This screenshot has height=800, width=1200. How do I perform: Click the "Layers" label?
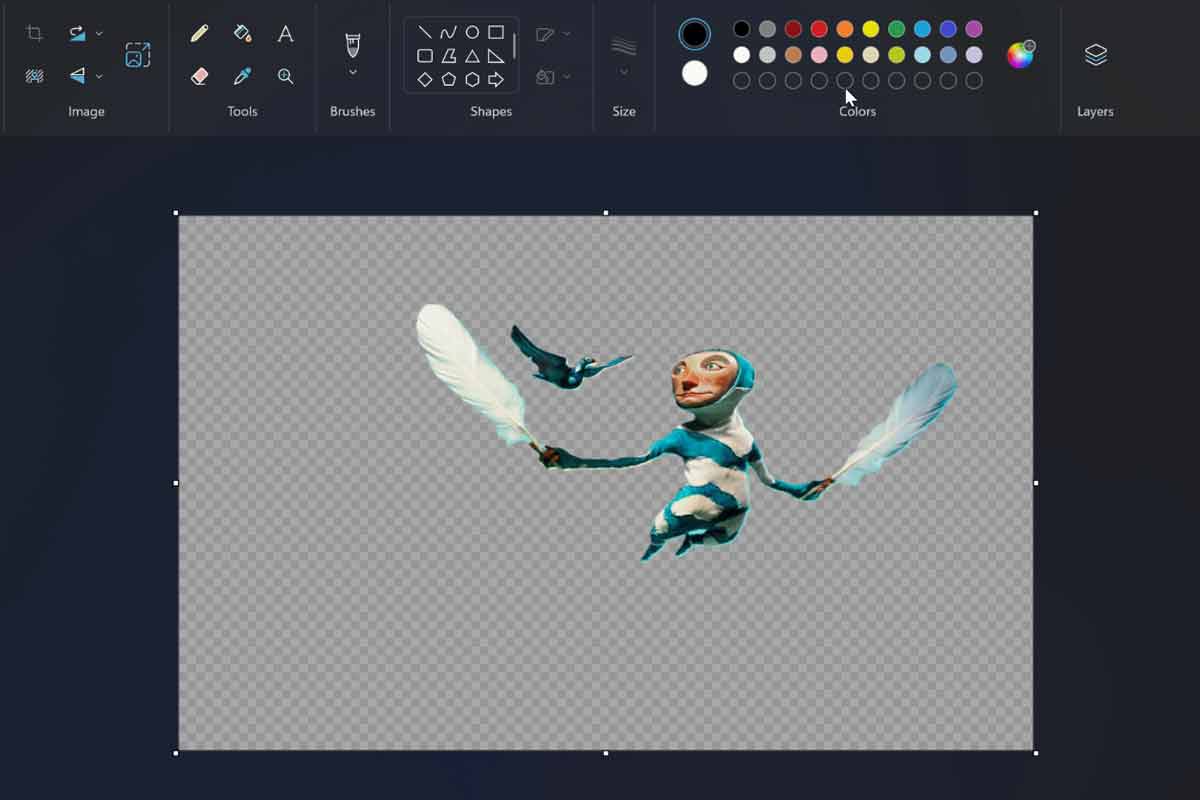coord(1095,112)
